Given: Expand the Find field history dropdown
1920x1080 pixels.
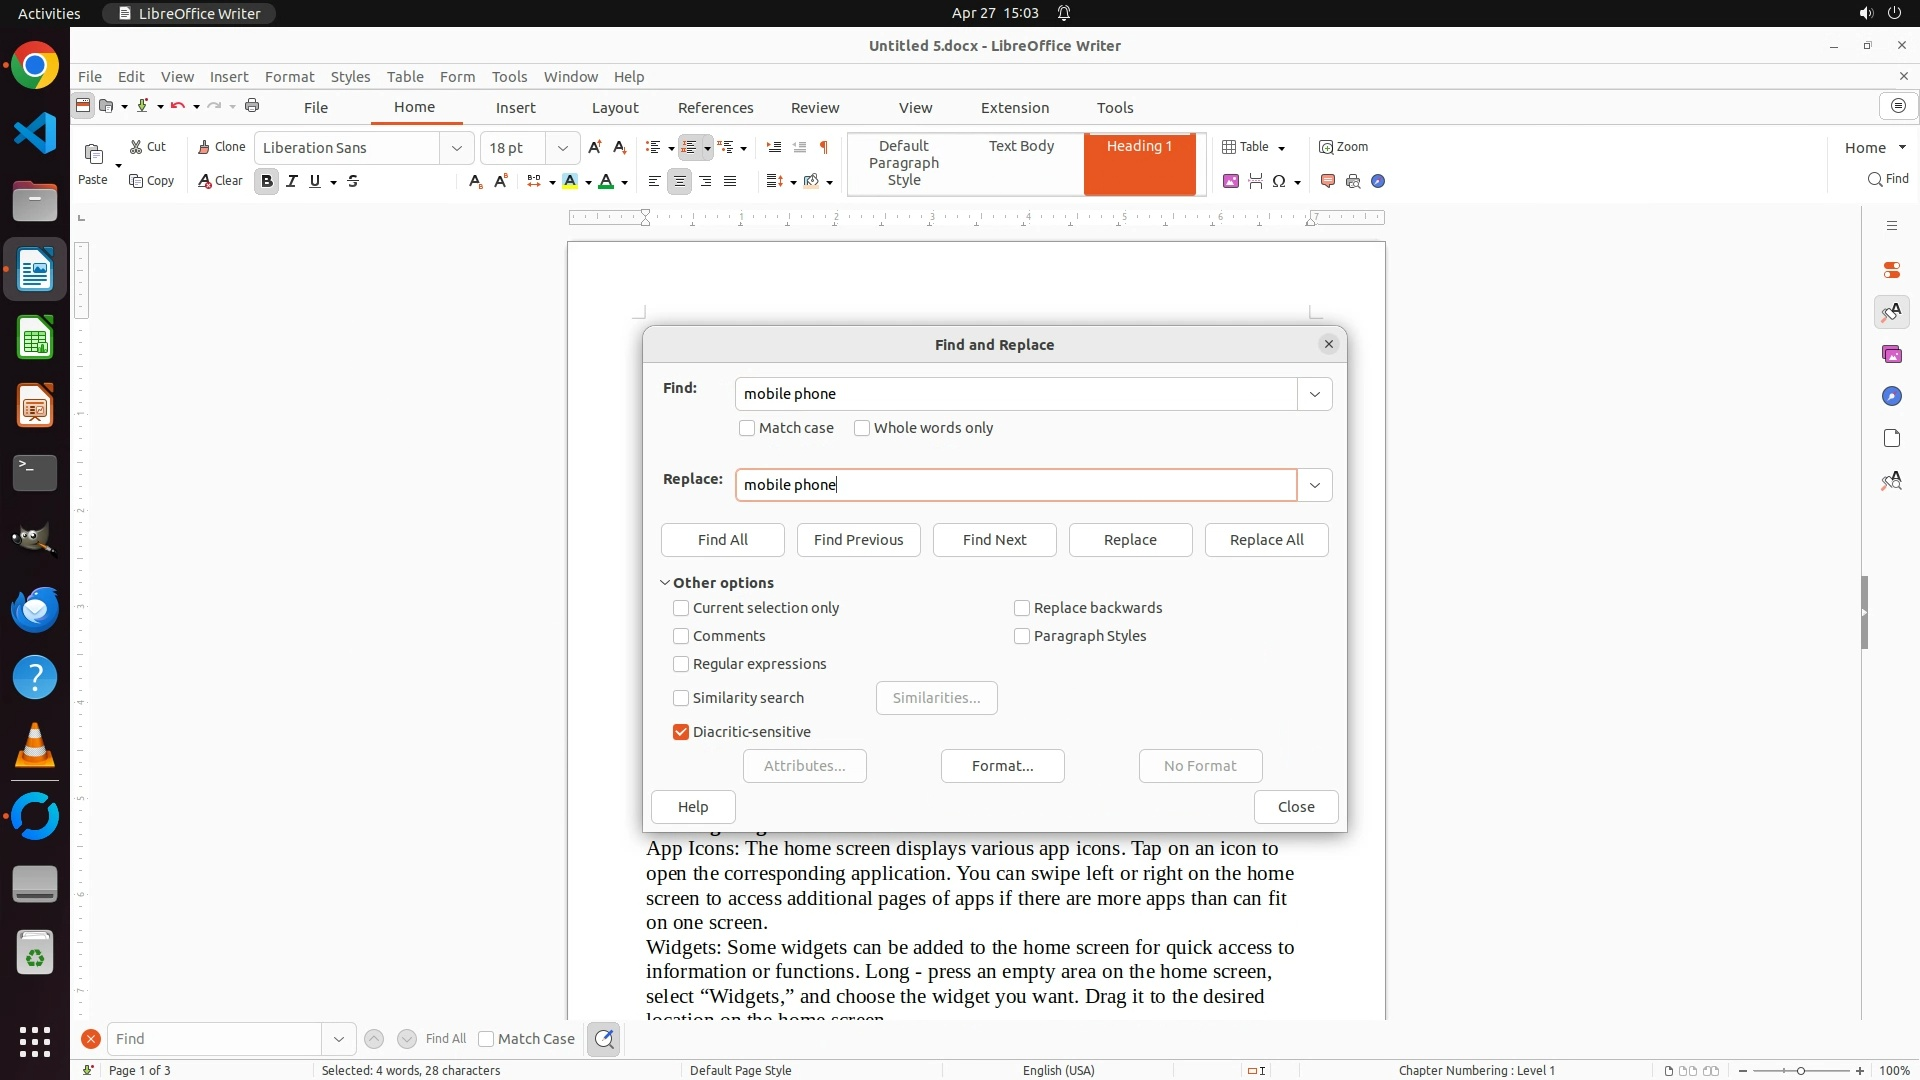Looking at the screenshot, I should pos(1314,394).
